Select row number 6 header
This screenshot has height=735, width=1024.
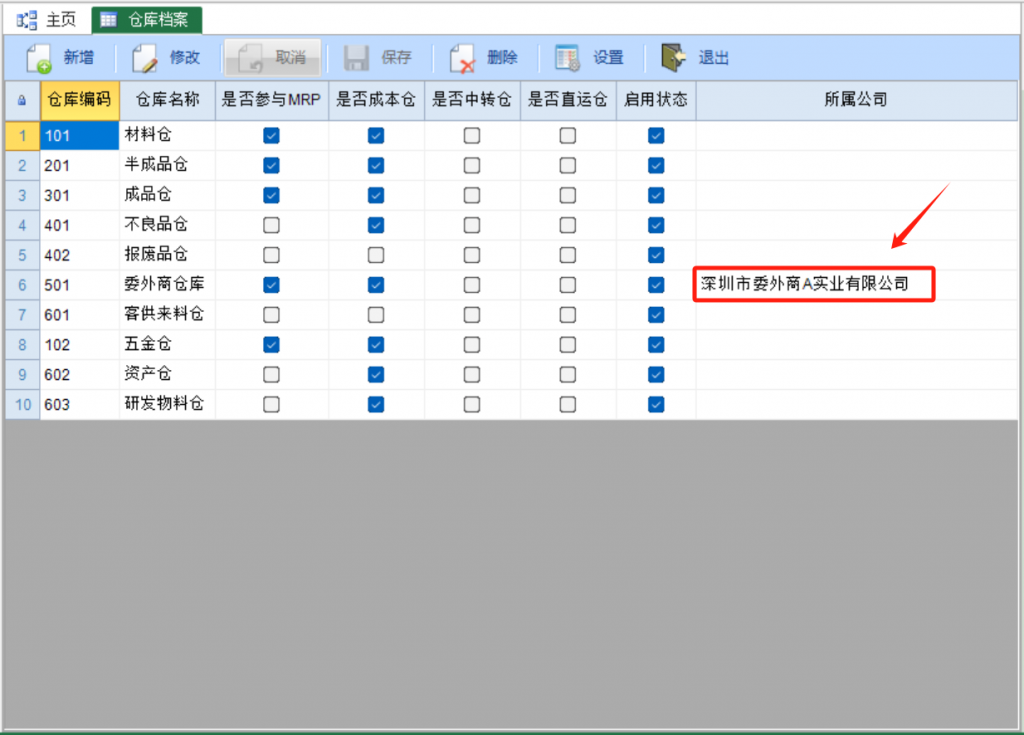(x=22, y=285)
